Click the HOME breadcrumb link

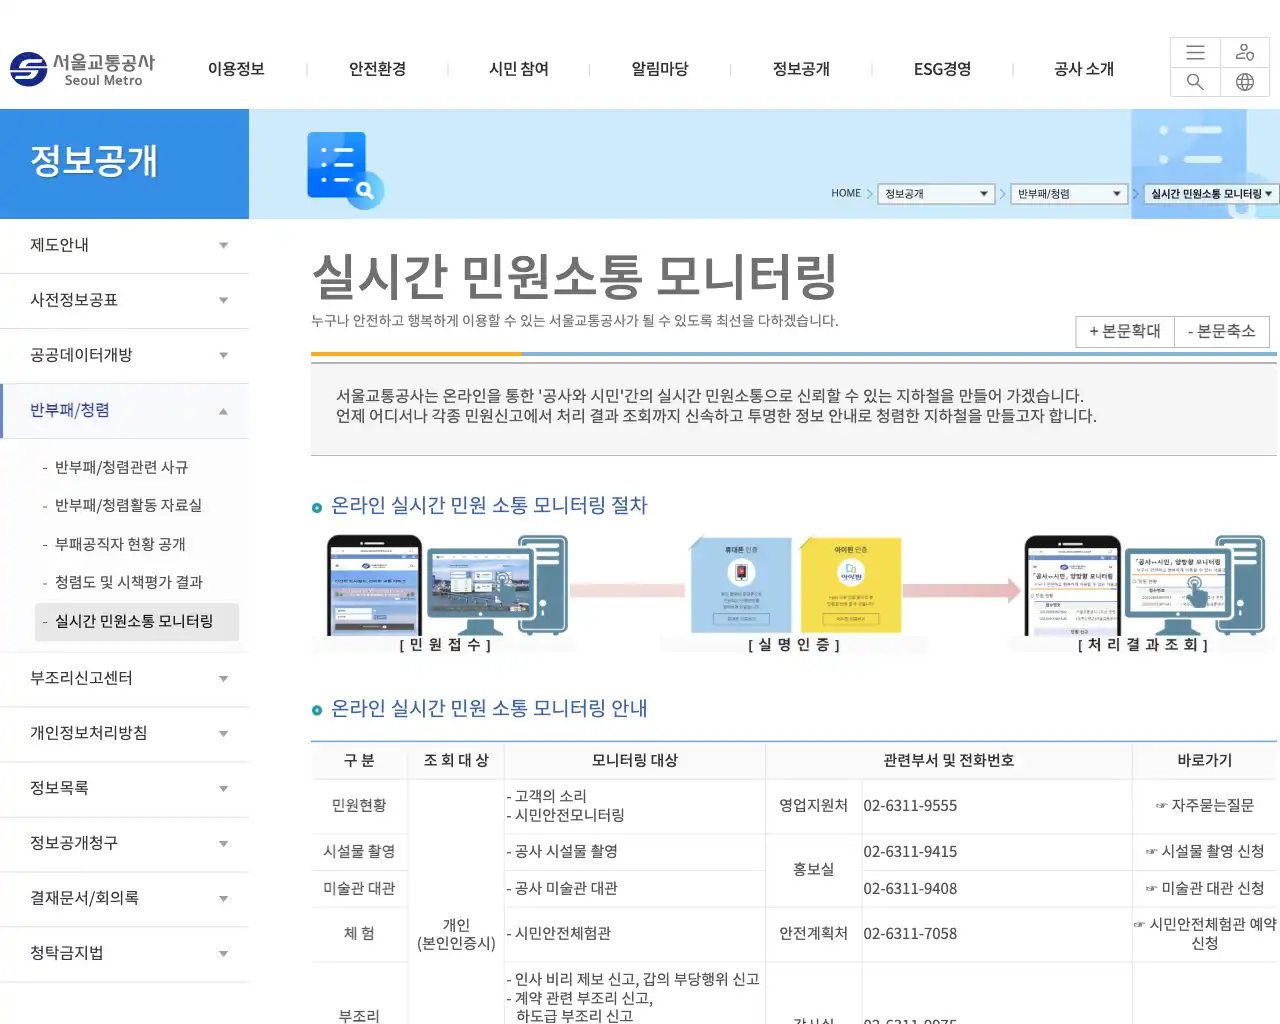point(846,194)
